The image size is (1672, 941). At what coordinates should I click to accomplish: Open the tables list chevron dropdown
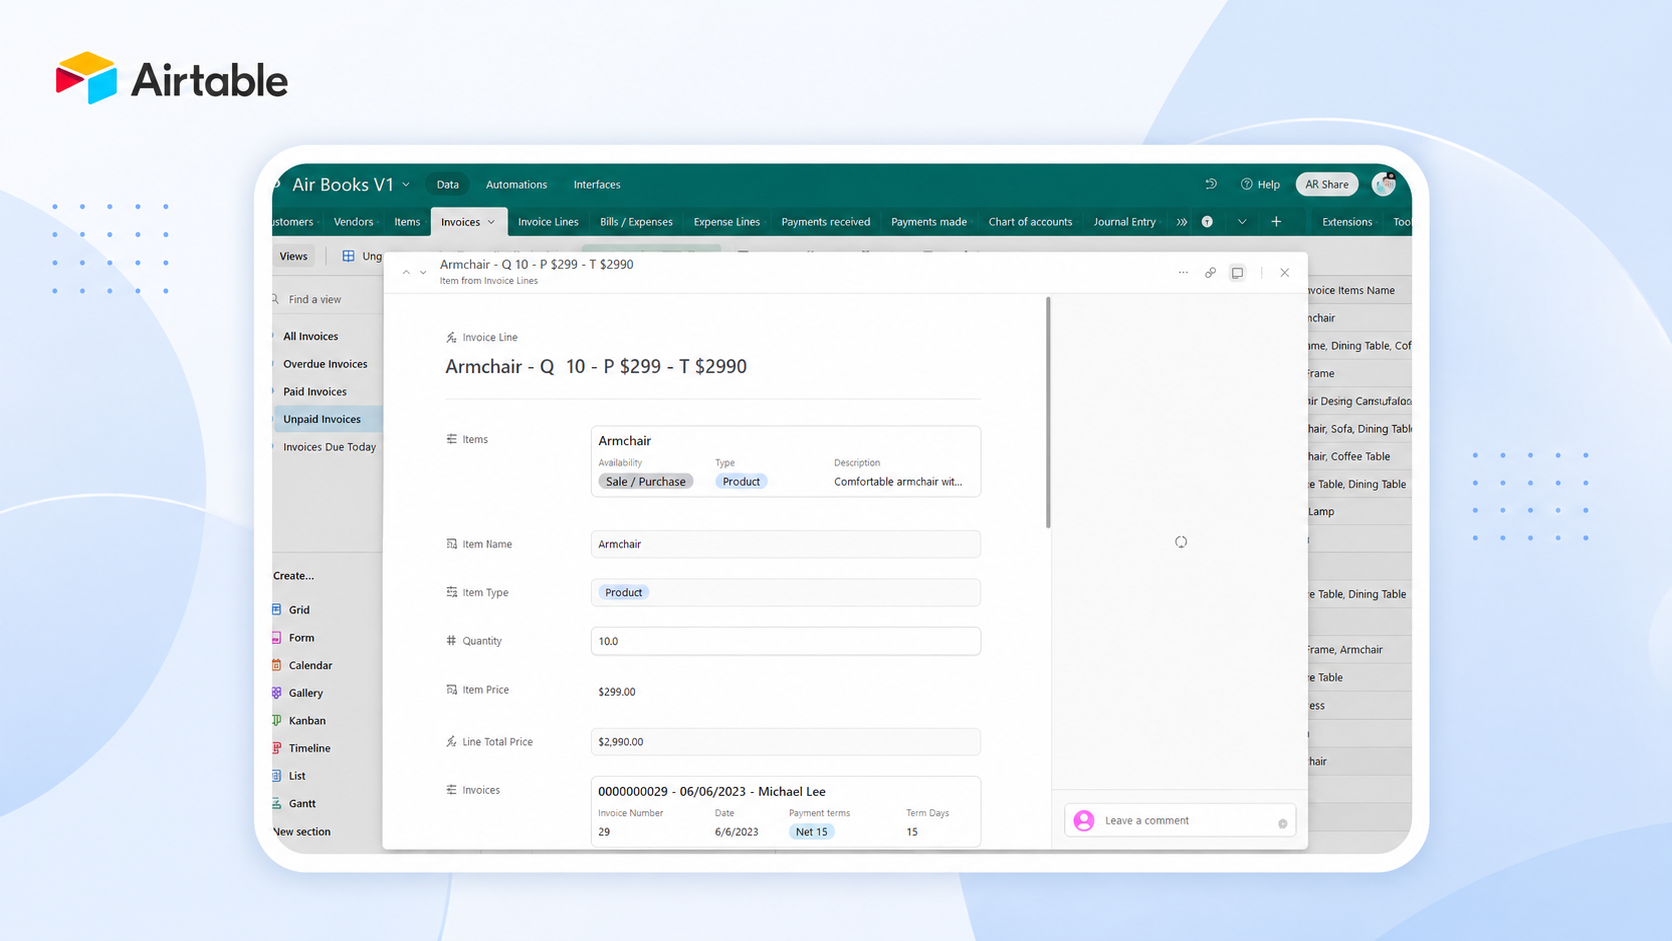[1242, 222]
